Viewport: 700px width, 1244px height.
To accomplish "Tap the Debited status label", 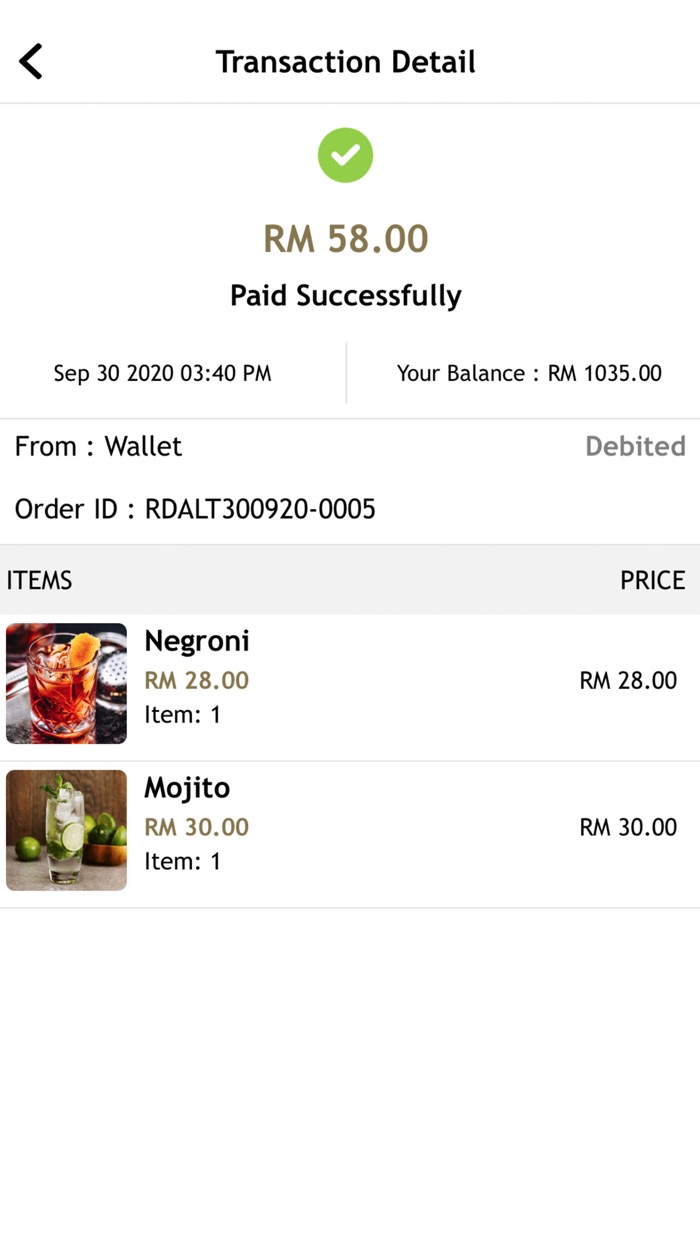I will (635, 446).
